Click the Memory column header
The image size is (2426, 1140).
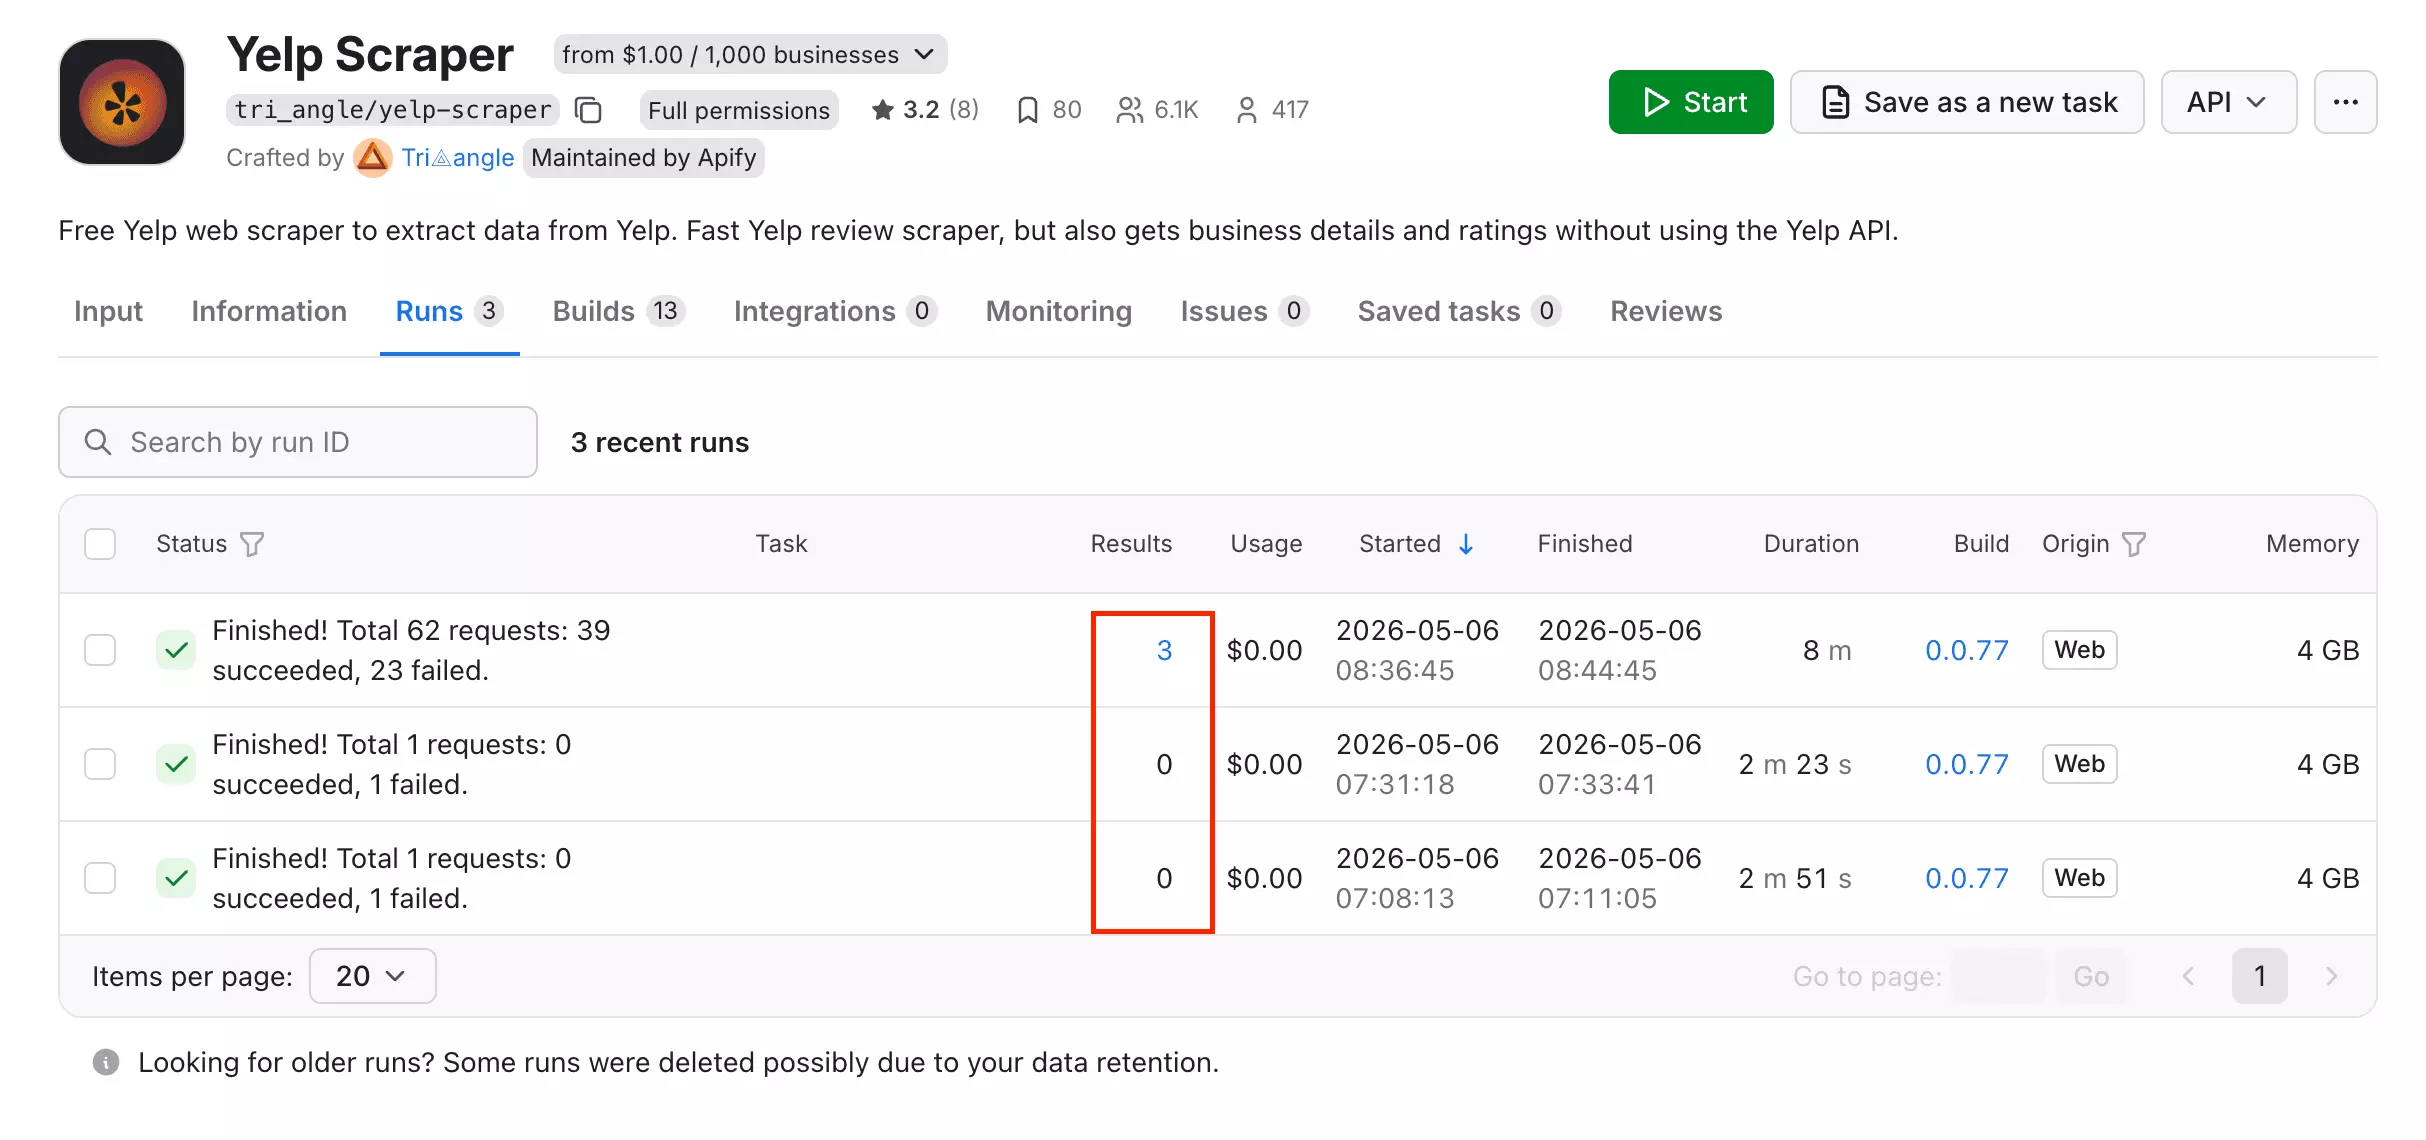point(2312,544)
